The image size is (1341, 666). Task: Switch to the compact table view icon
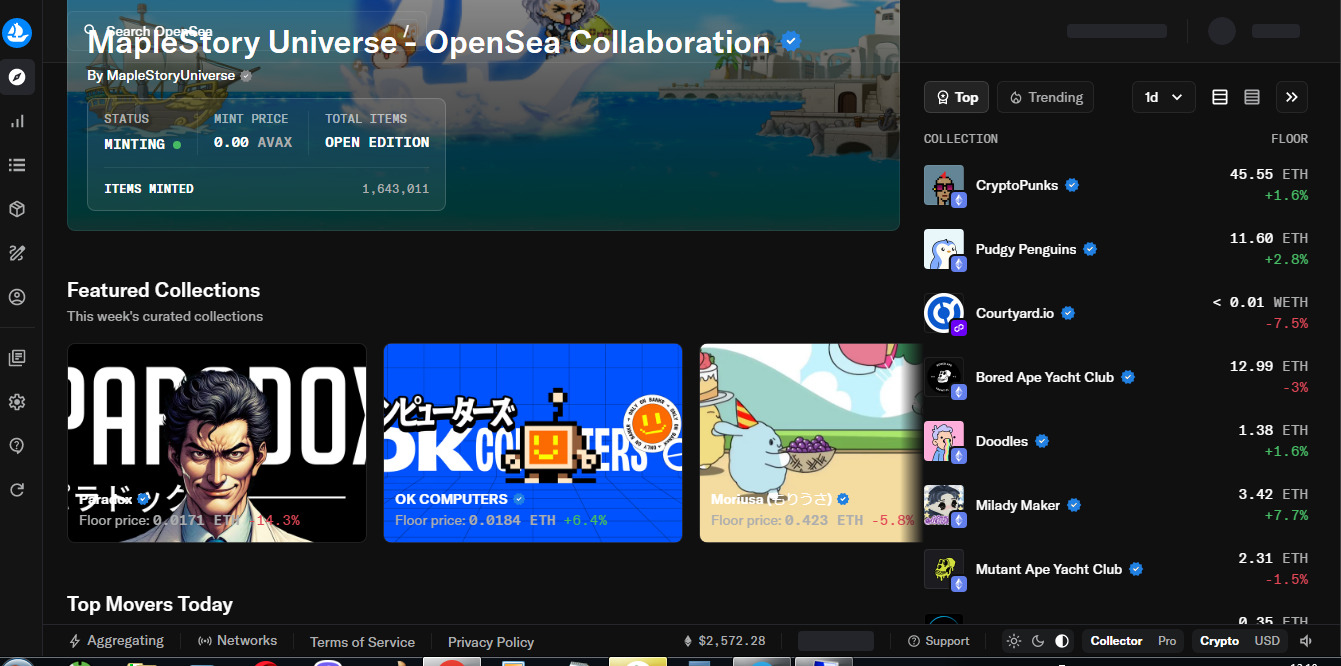pyautogui.click(x=1252, y=97)
